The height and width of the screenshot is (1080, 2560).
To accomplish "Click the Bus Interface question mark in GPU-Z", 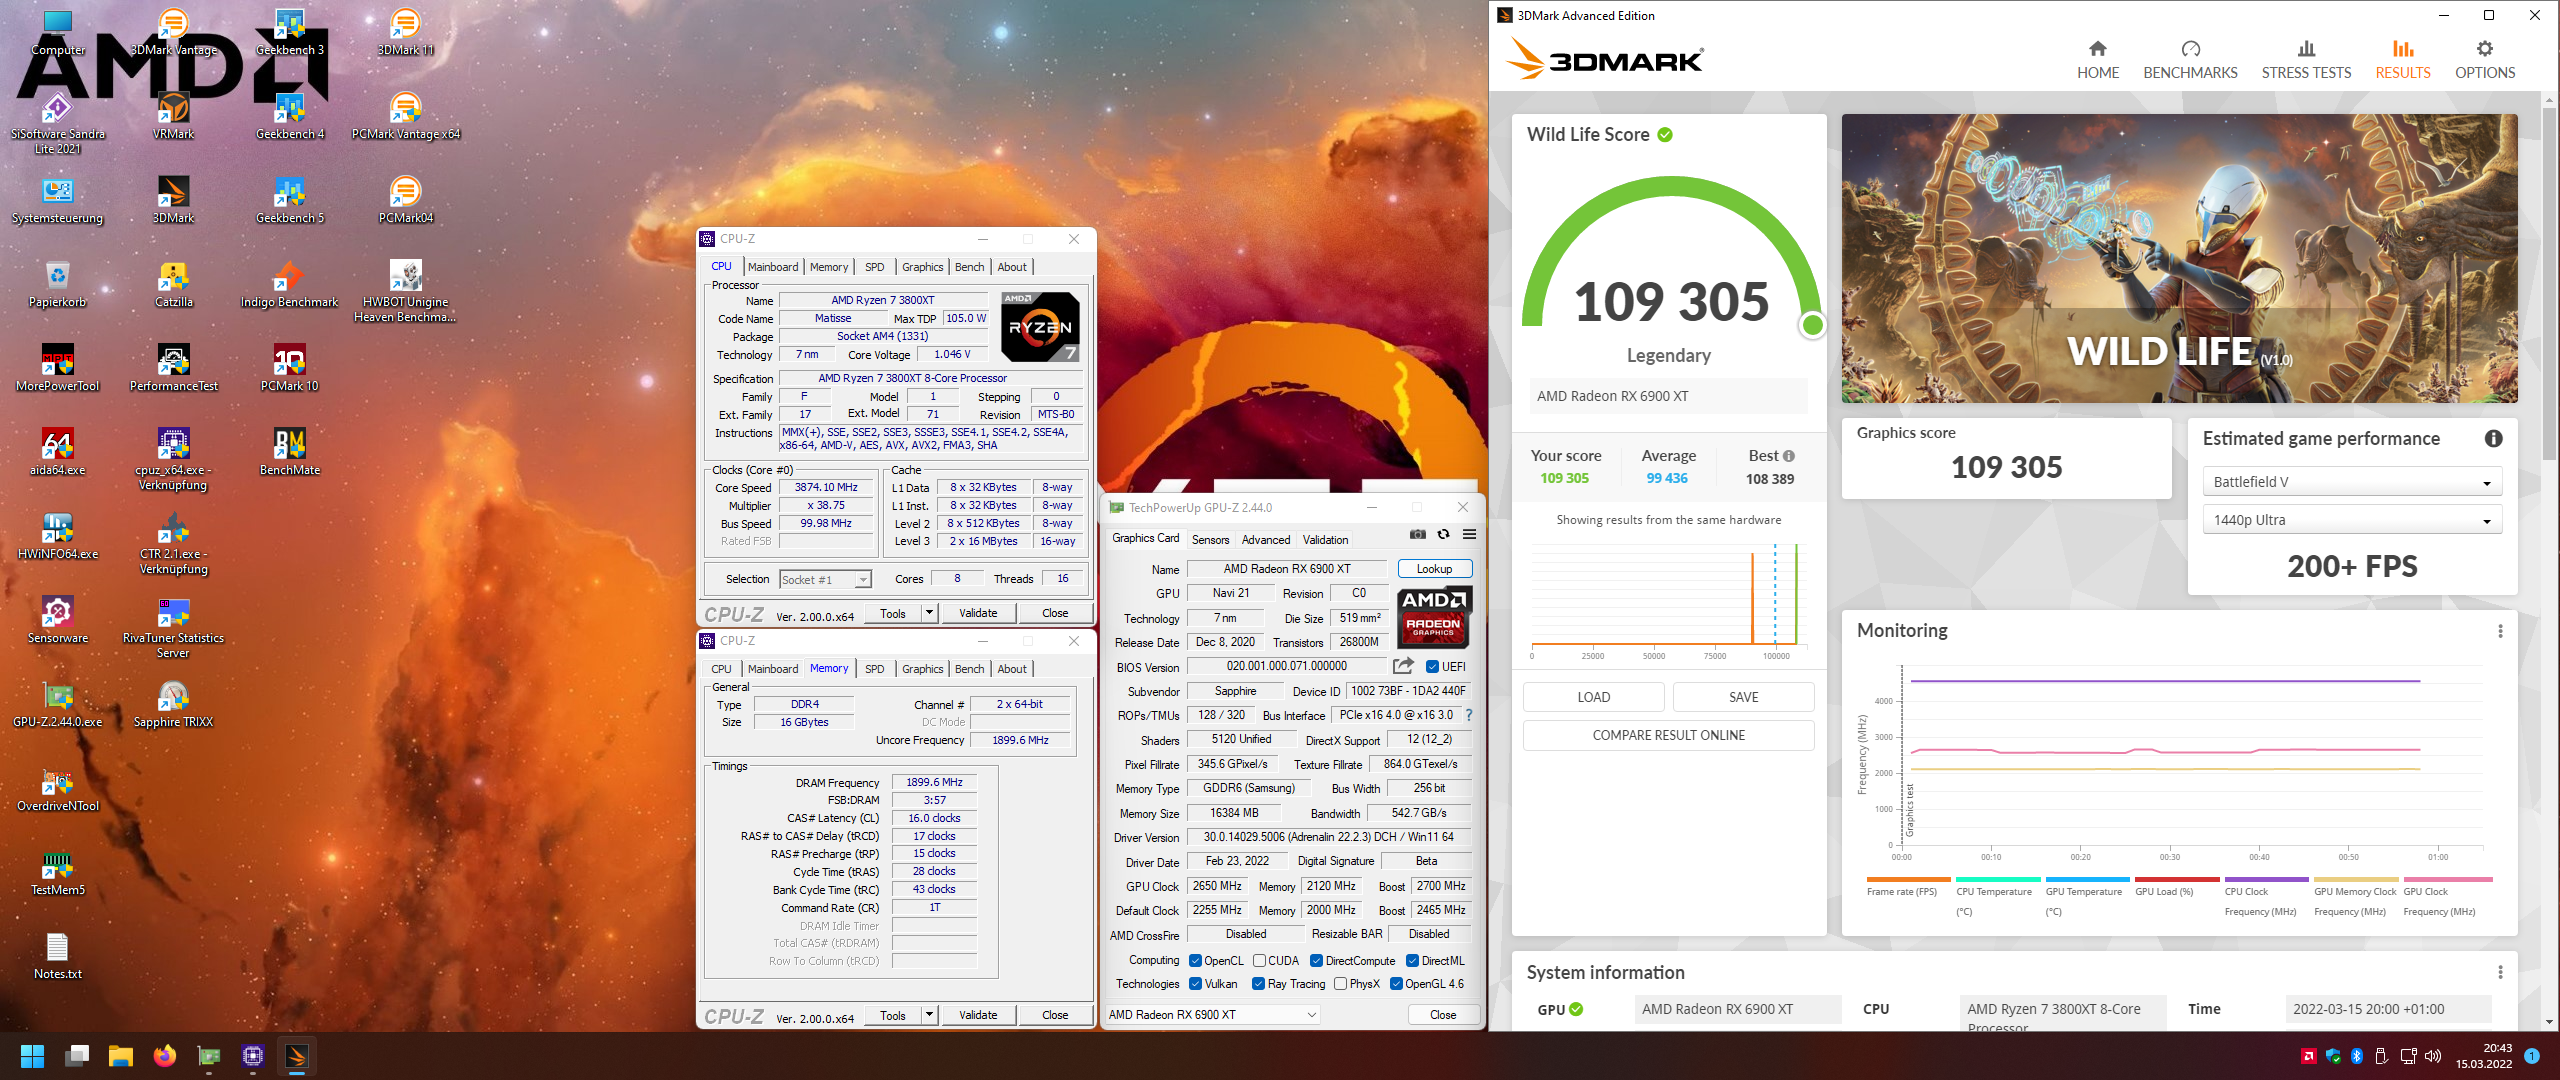I will [1469, 715].
